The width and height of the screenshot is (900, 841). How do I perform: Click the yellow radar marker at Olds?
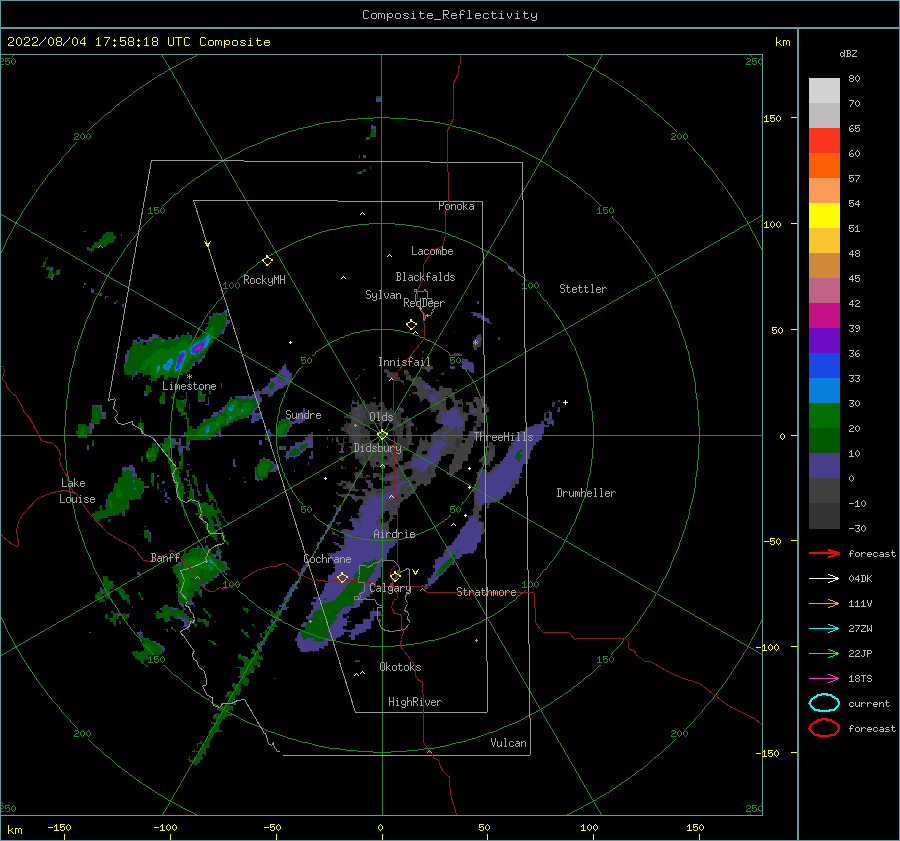click(x=382, y=435)
